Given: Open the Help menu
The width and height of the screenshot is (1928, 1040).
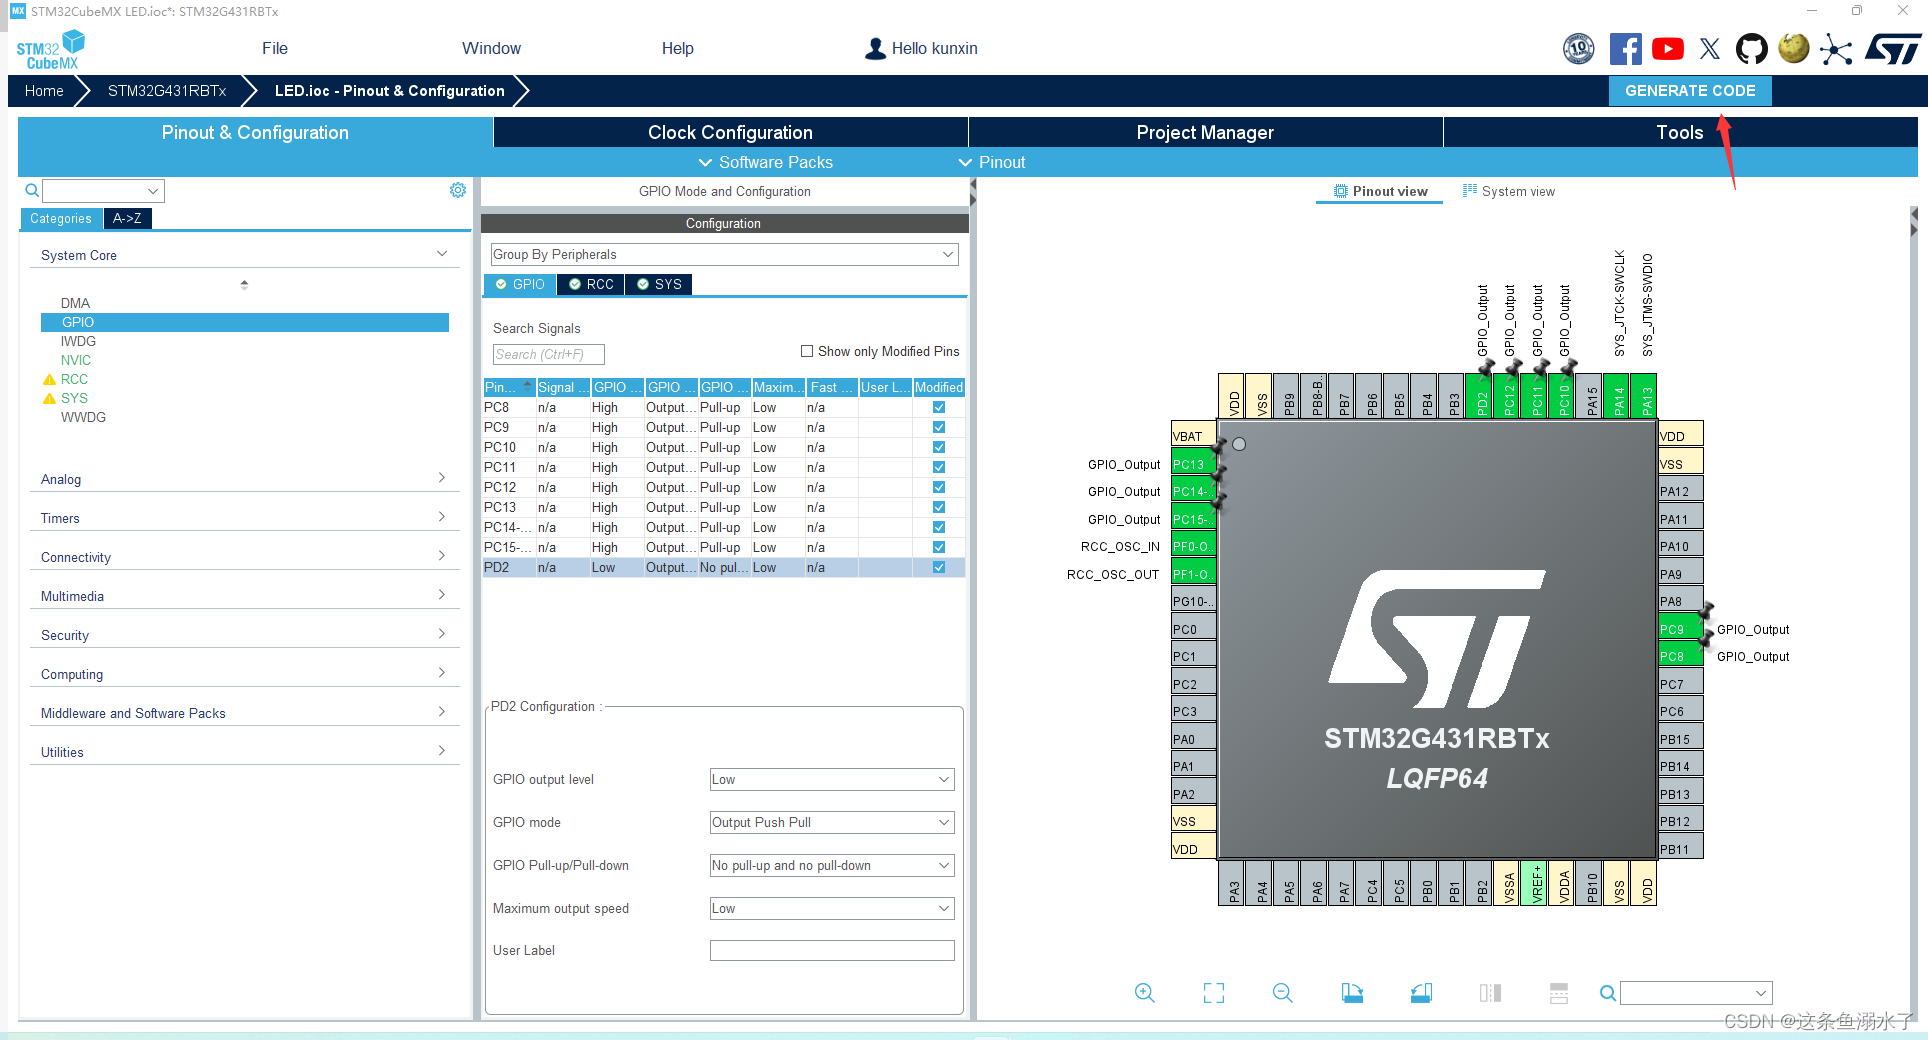Looking at the screenshot, I should [x=677, y=48].
